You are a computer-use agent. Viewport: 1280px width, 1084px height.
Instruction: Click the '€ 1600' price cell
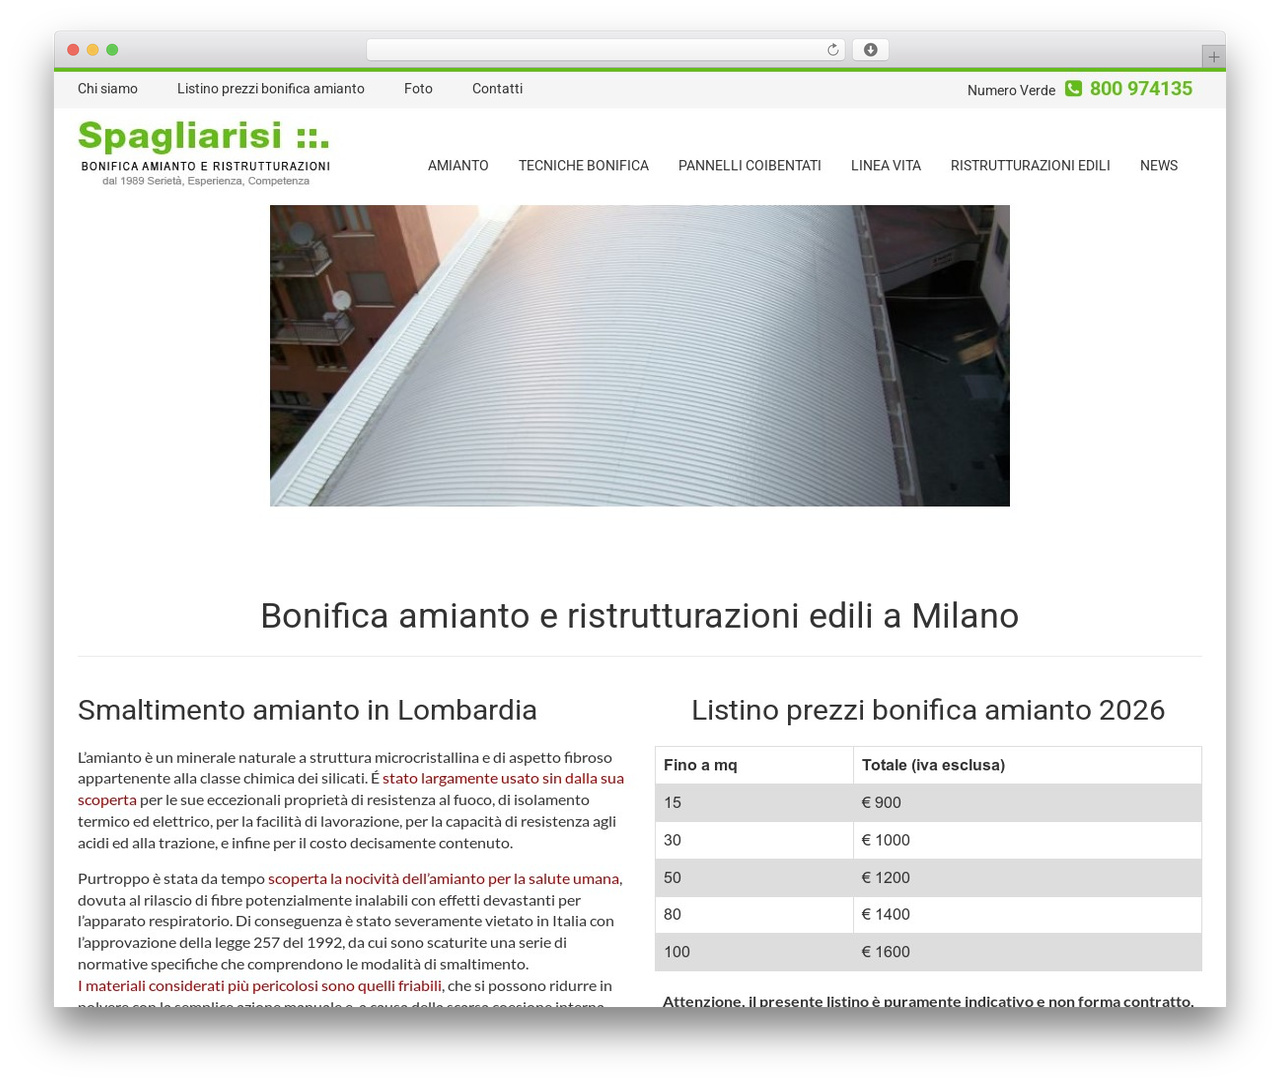coord(1027,952)
